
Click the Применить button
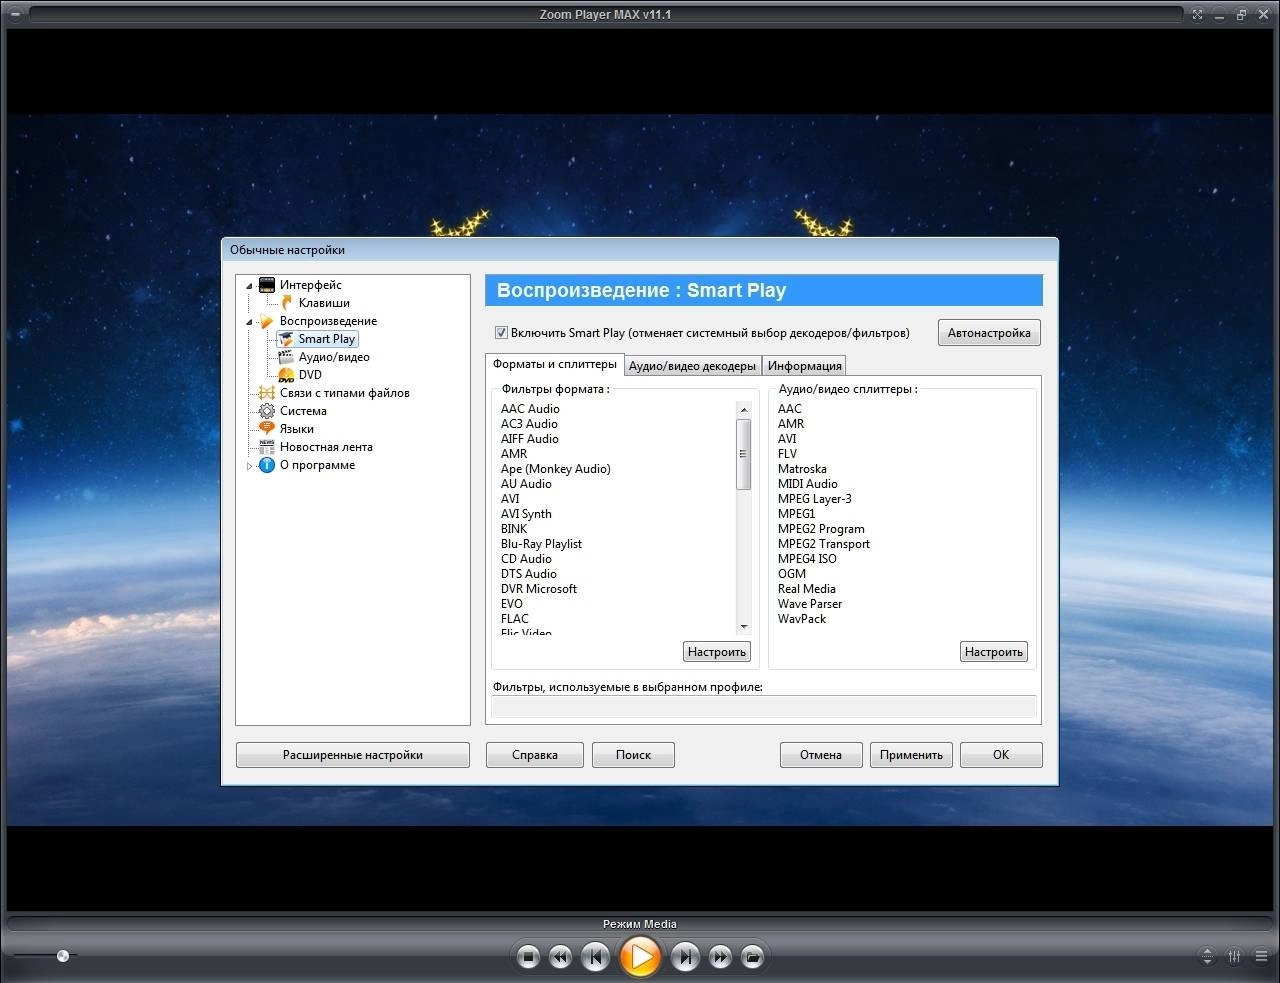coord(911,755)
